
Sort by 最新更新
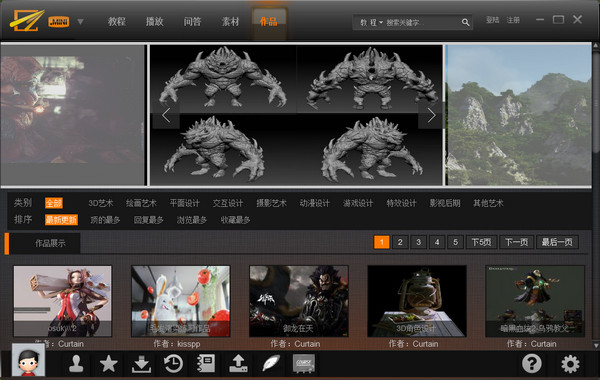tap(61, 220)
